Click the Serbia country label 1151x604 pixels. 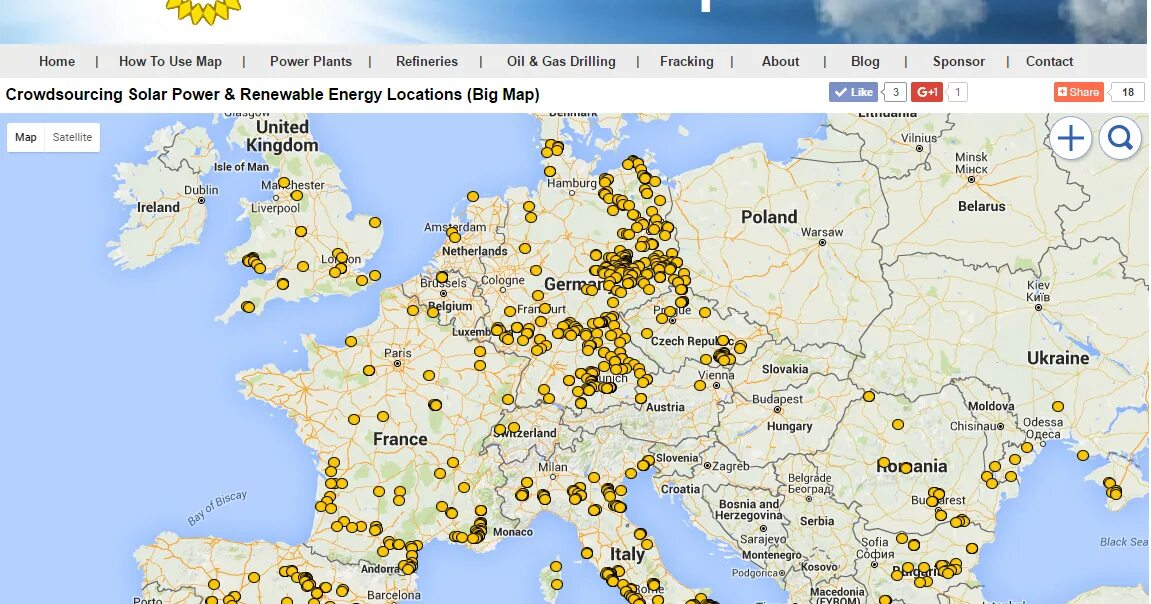[817, 521]
